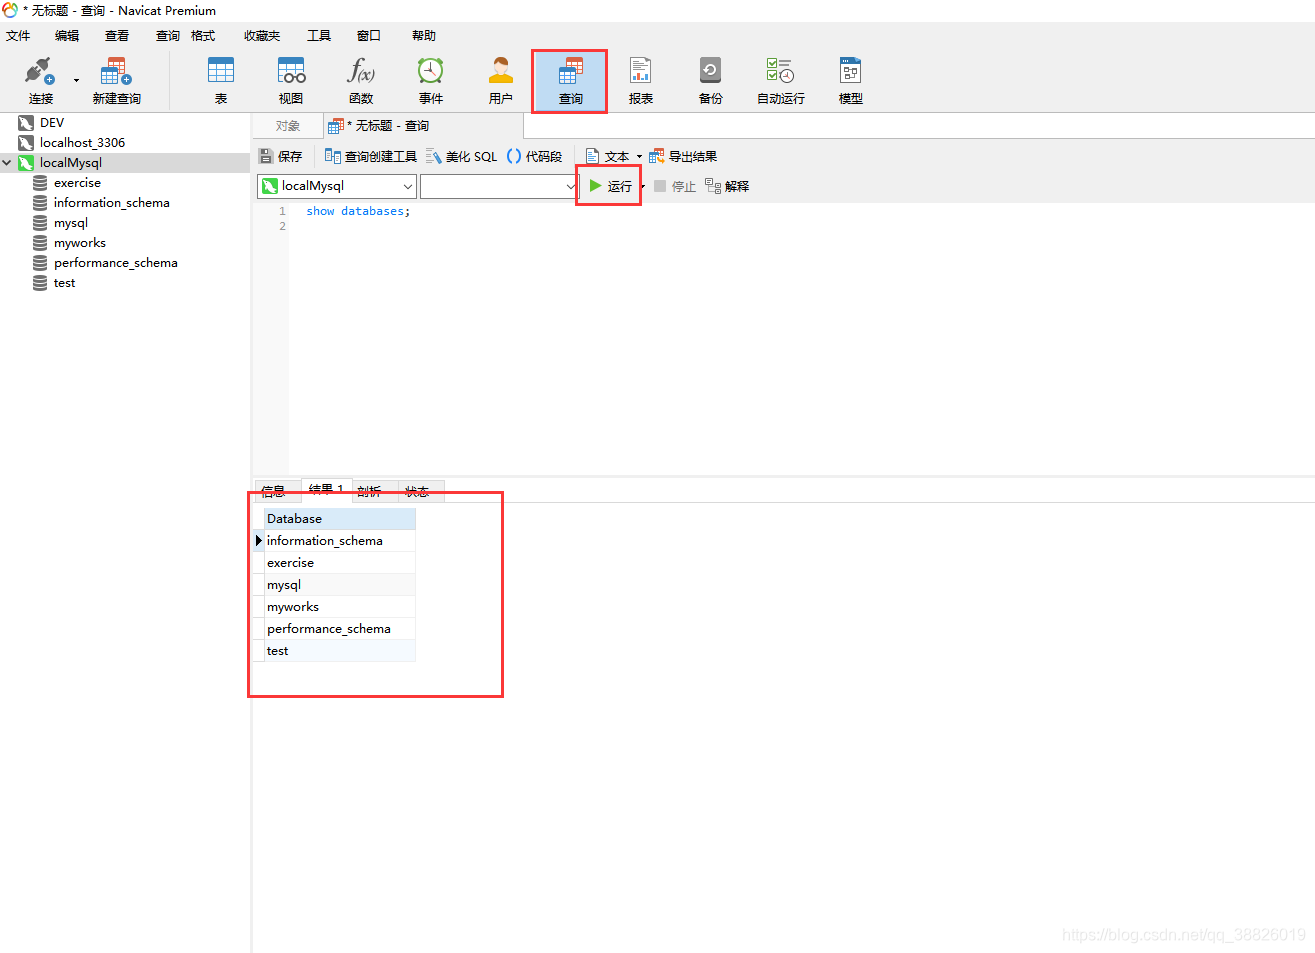Select the exercise database in tree
This screenshot has height=953, width=1315.
(77, 183)
